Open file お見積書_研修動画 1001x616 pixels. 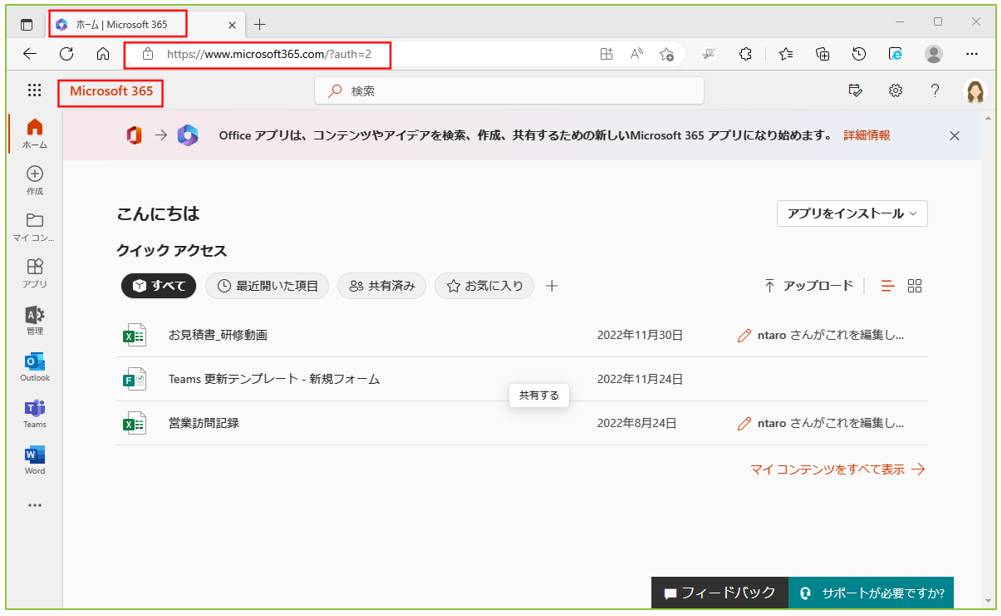[x=218, y=335]
